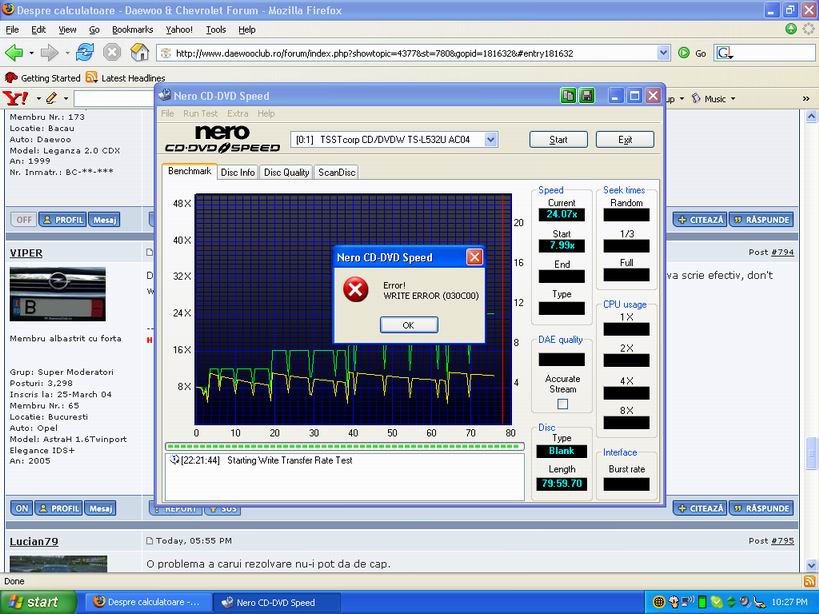The image size is (819, 614).
Task: Click the Exit button in Nero
Action: pos(625,139)
